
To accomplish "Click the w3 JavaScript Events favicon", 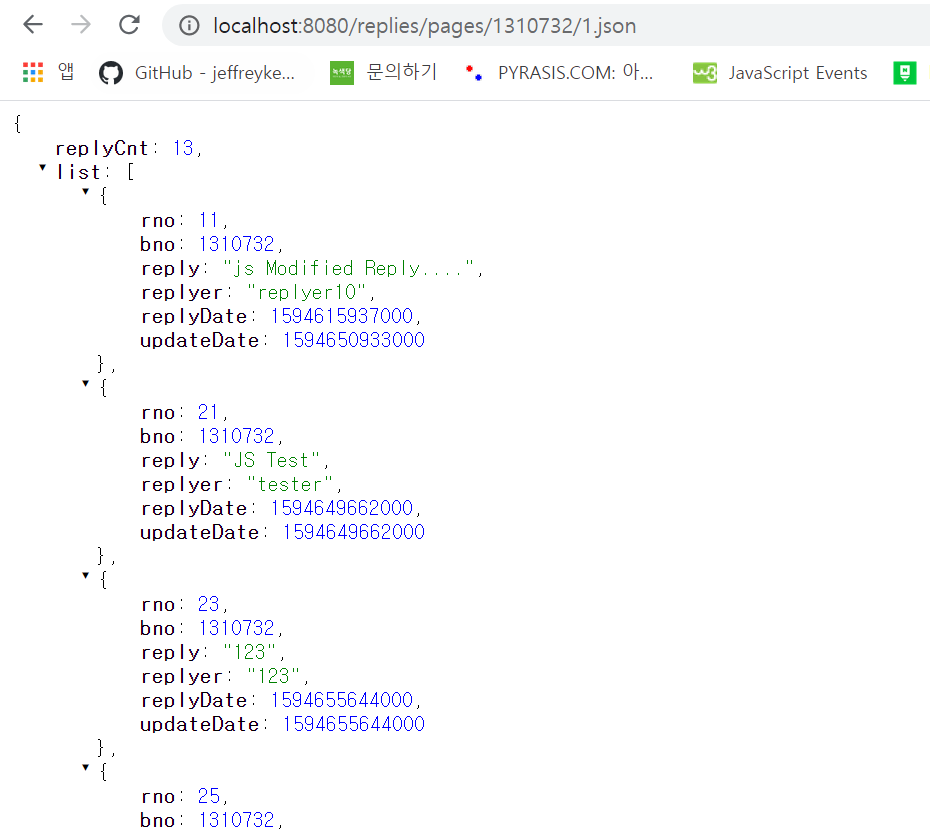I will click(705, 73).
